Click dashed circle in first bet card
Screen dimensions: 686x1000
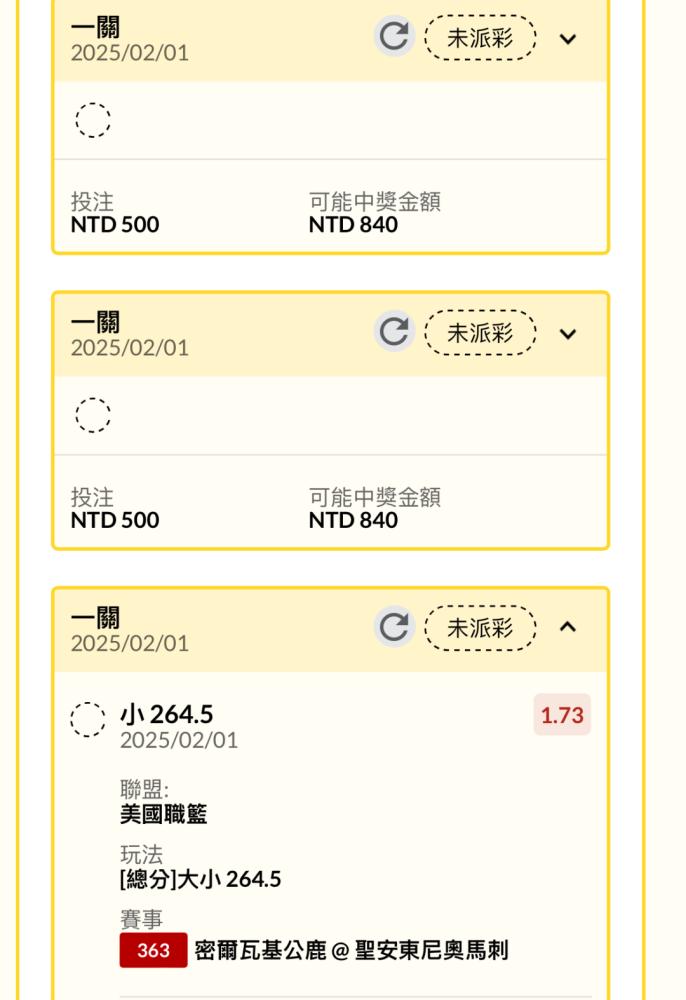[93, 120]
